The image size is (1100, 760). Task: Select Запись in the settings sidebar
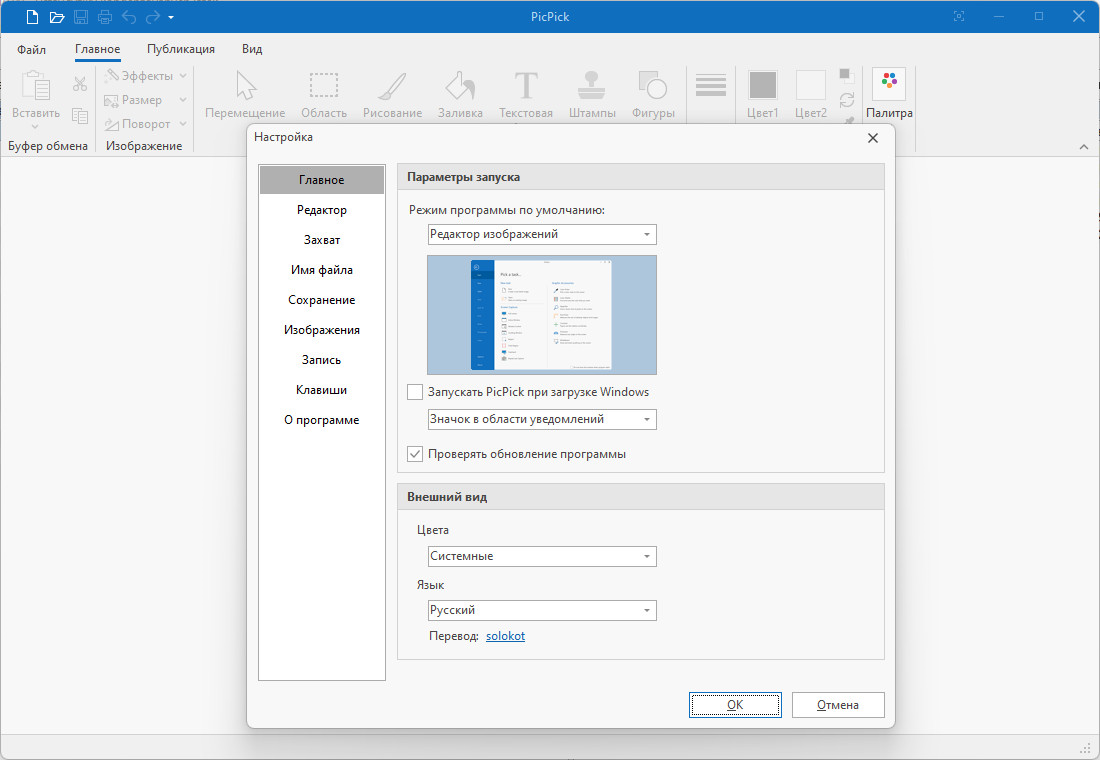(322, 360)
